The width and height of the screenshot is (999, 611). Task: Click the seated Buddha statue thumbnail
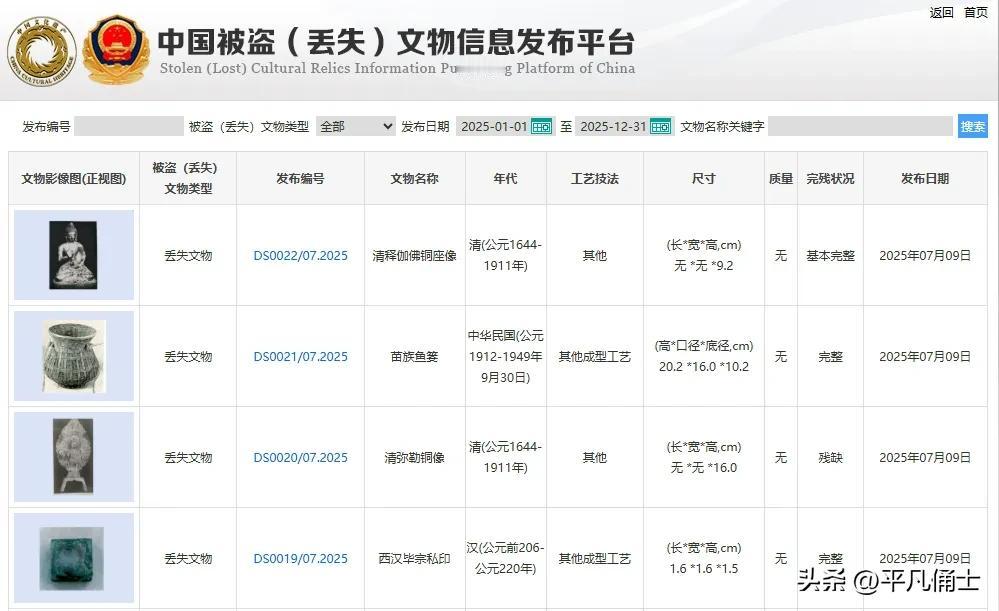tap(72, 255)
